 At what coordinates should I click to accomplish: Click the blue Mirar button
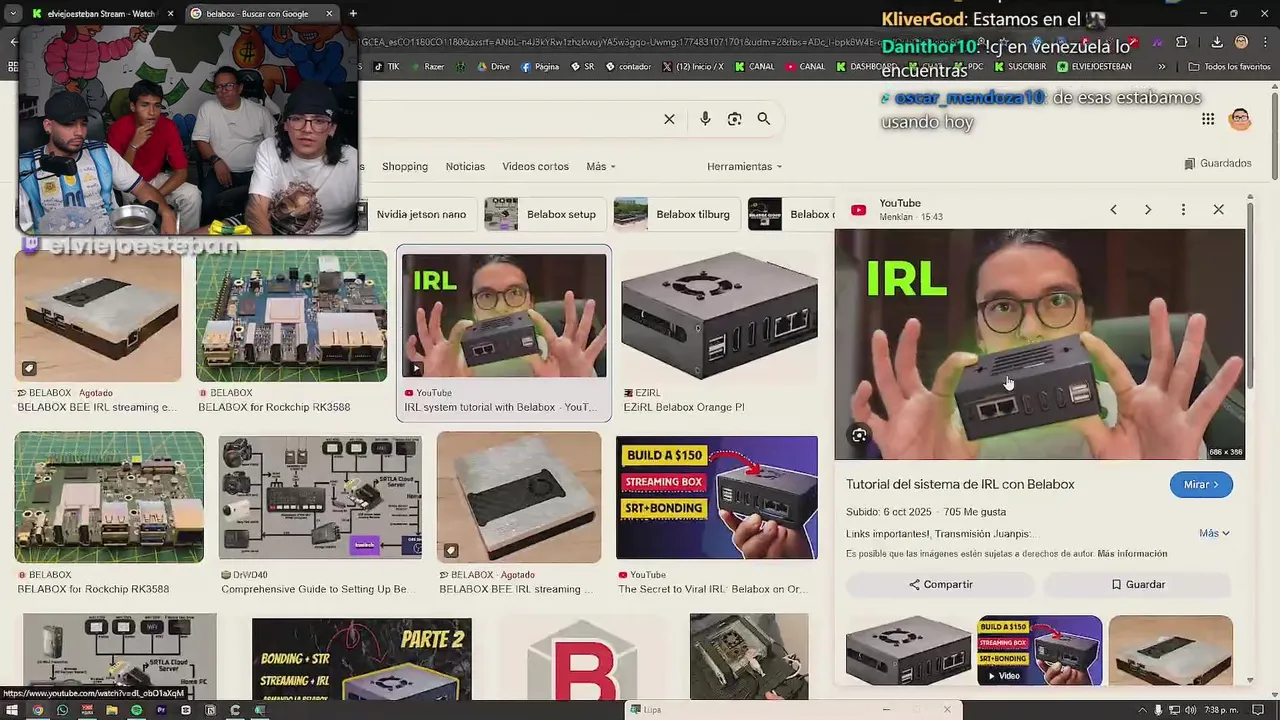point(1201,484)
